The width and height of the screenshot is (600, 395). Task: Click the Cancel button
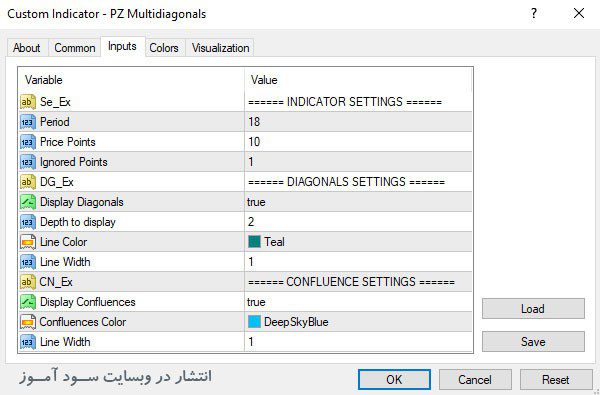click(475, 379)
